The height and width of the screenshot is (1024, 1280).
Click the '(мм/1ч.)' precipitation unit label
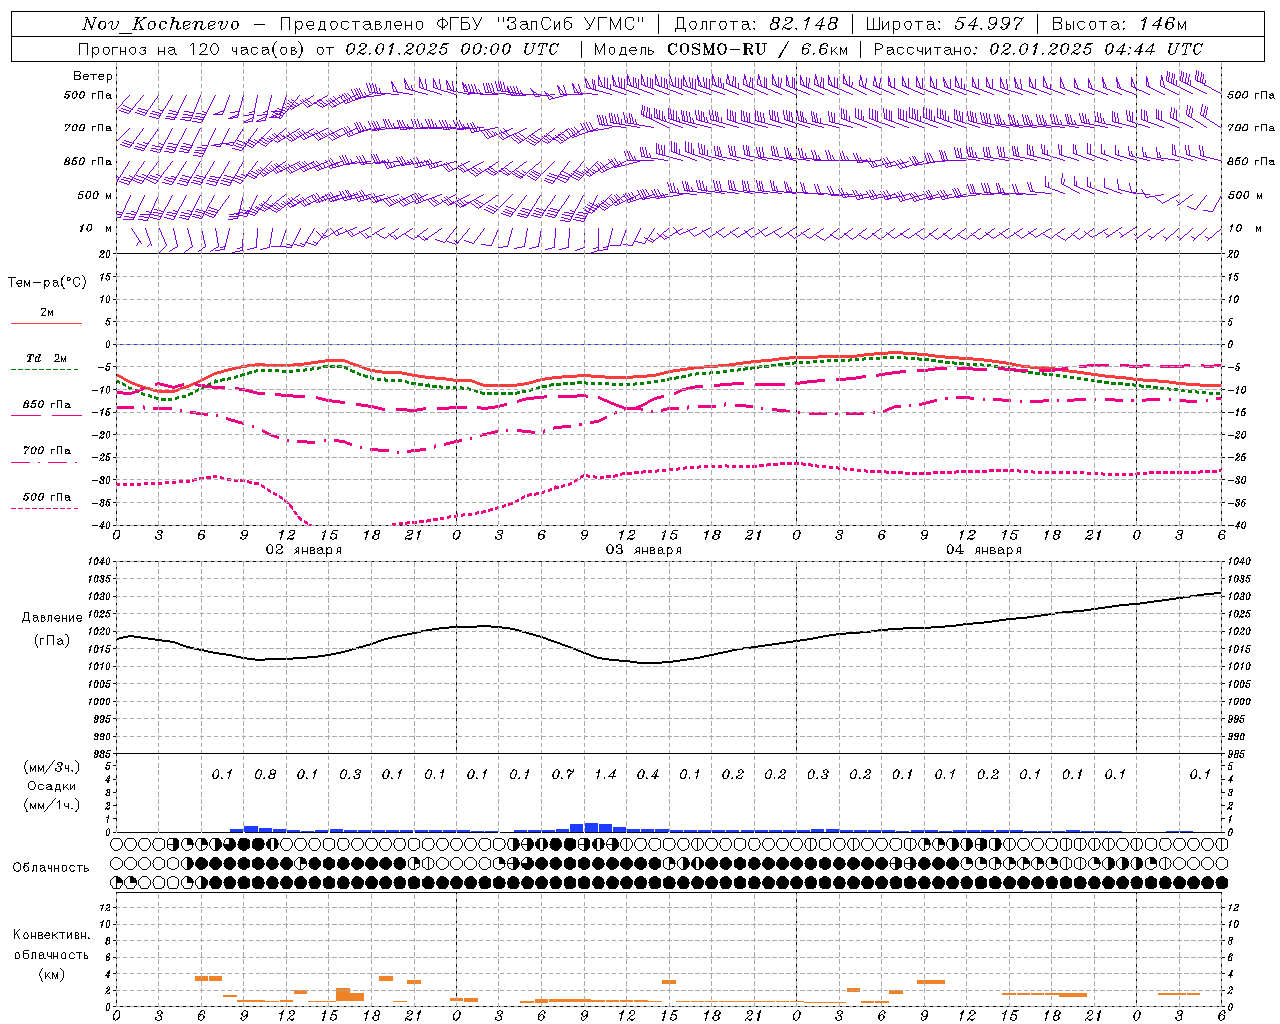click(52, 805)
